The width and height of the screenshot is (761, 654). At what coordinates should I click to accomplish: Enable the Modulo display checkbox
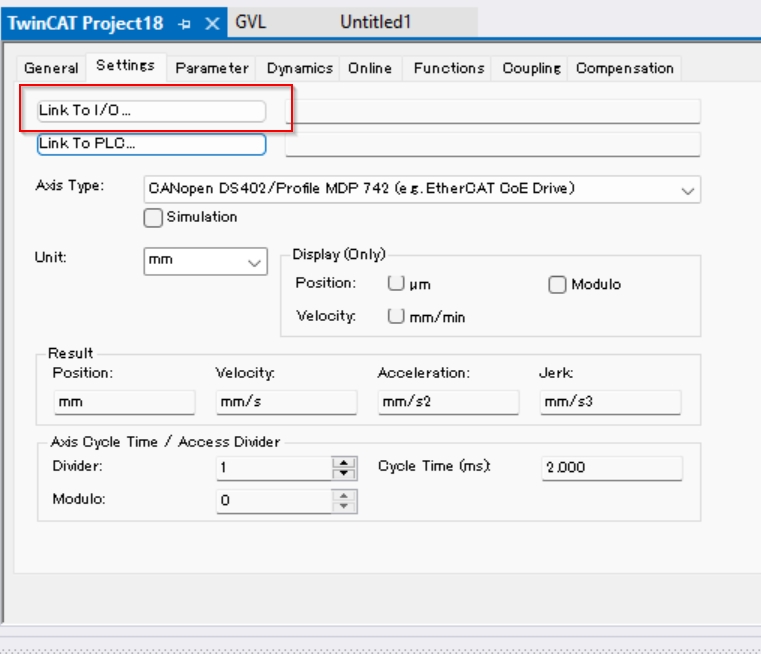pyautogui.click(x=557, y=285)
